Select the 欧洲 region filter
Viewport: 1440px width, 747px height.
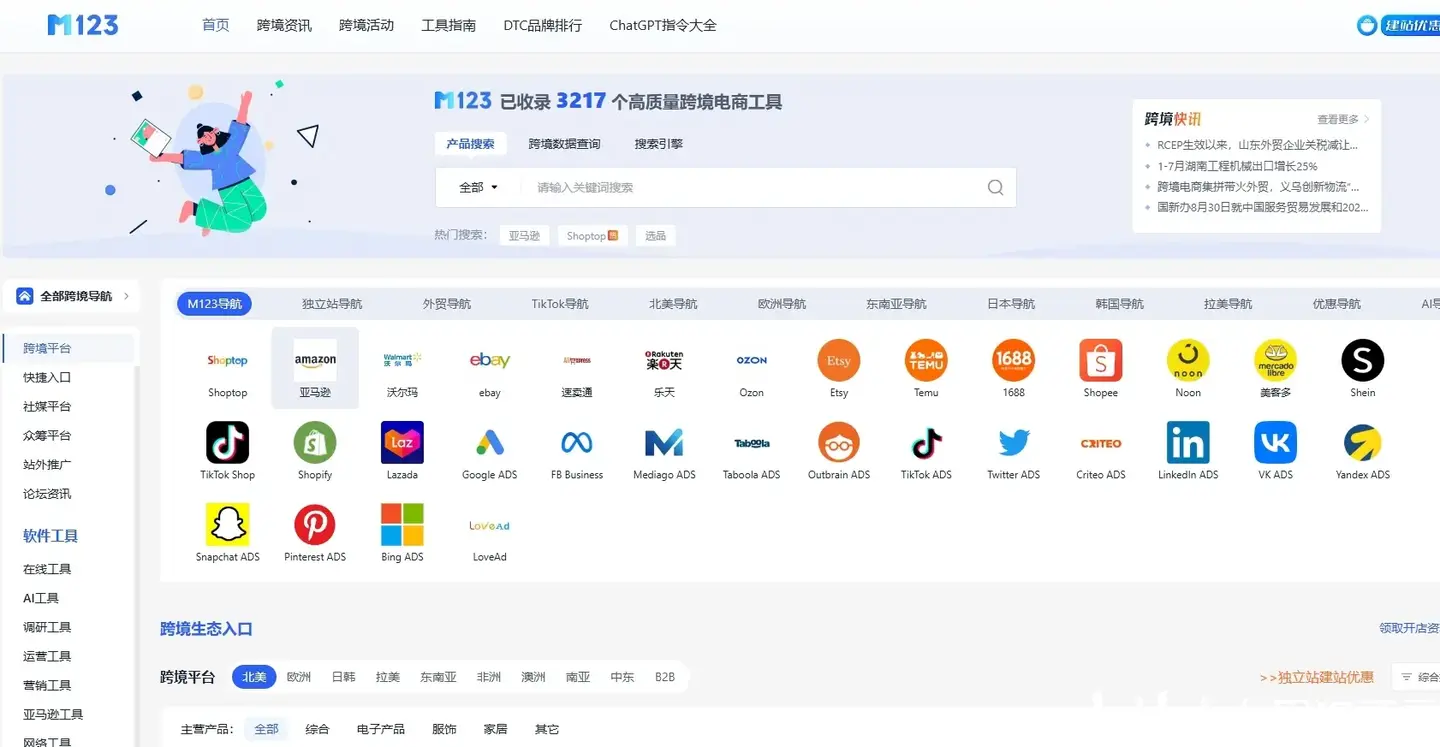coord(298,677)
